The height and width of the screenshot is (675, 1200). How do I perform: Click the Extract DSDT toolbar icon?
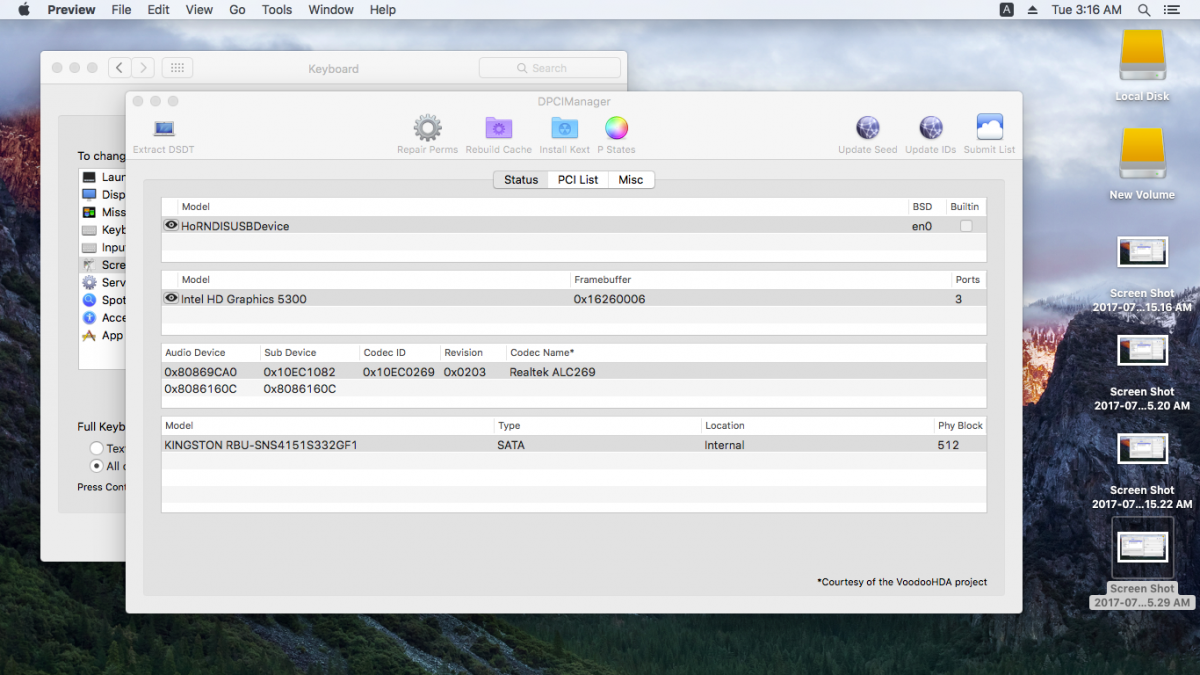coord(164,129)
